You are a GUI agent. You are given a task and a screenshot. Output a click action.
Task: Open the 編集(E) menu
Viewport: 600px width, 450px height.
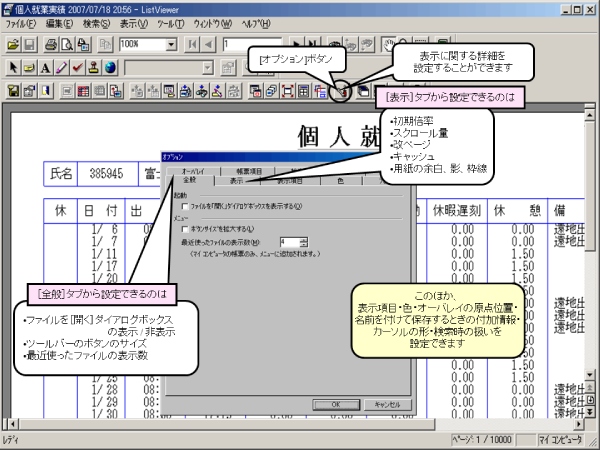[x=59, y=24]
